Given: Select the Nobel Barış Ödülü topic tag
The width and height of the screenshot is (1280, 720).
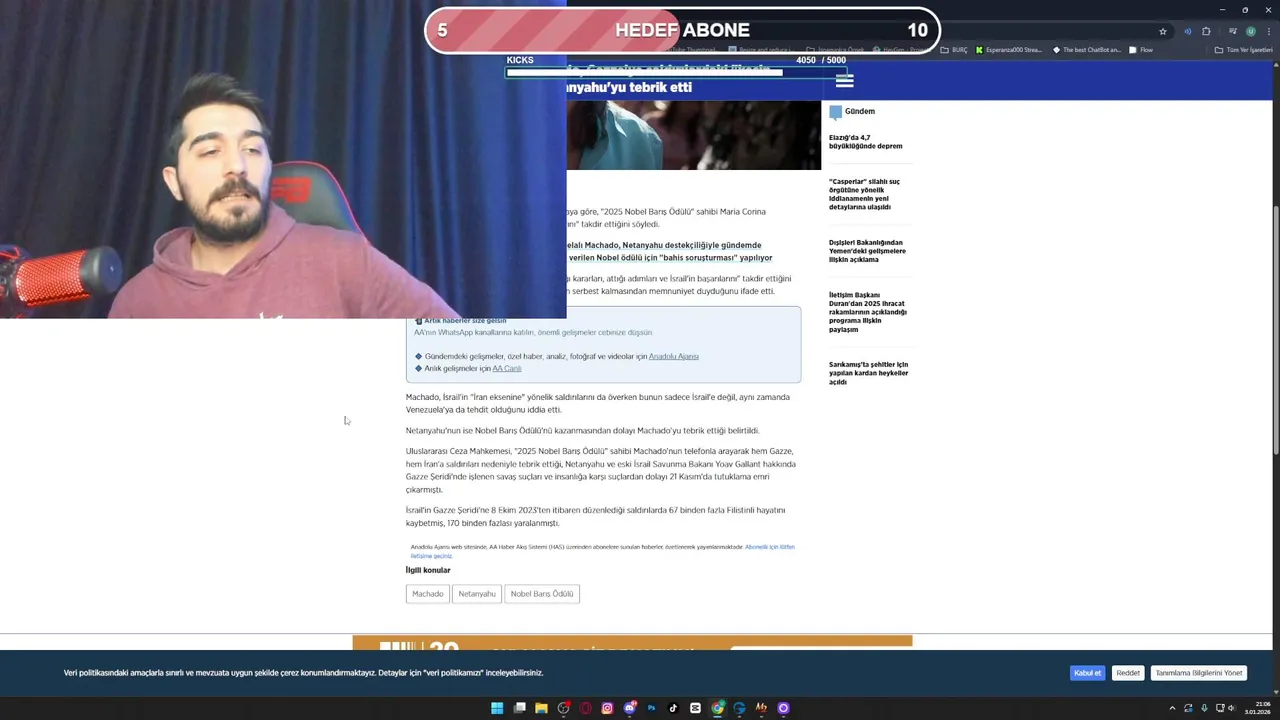Looking at the screenshot, I should pyautogui.click(x=542, y=594).
